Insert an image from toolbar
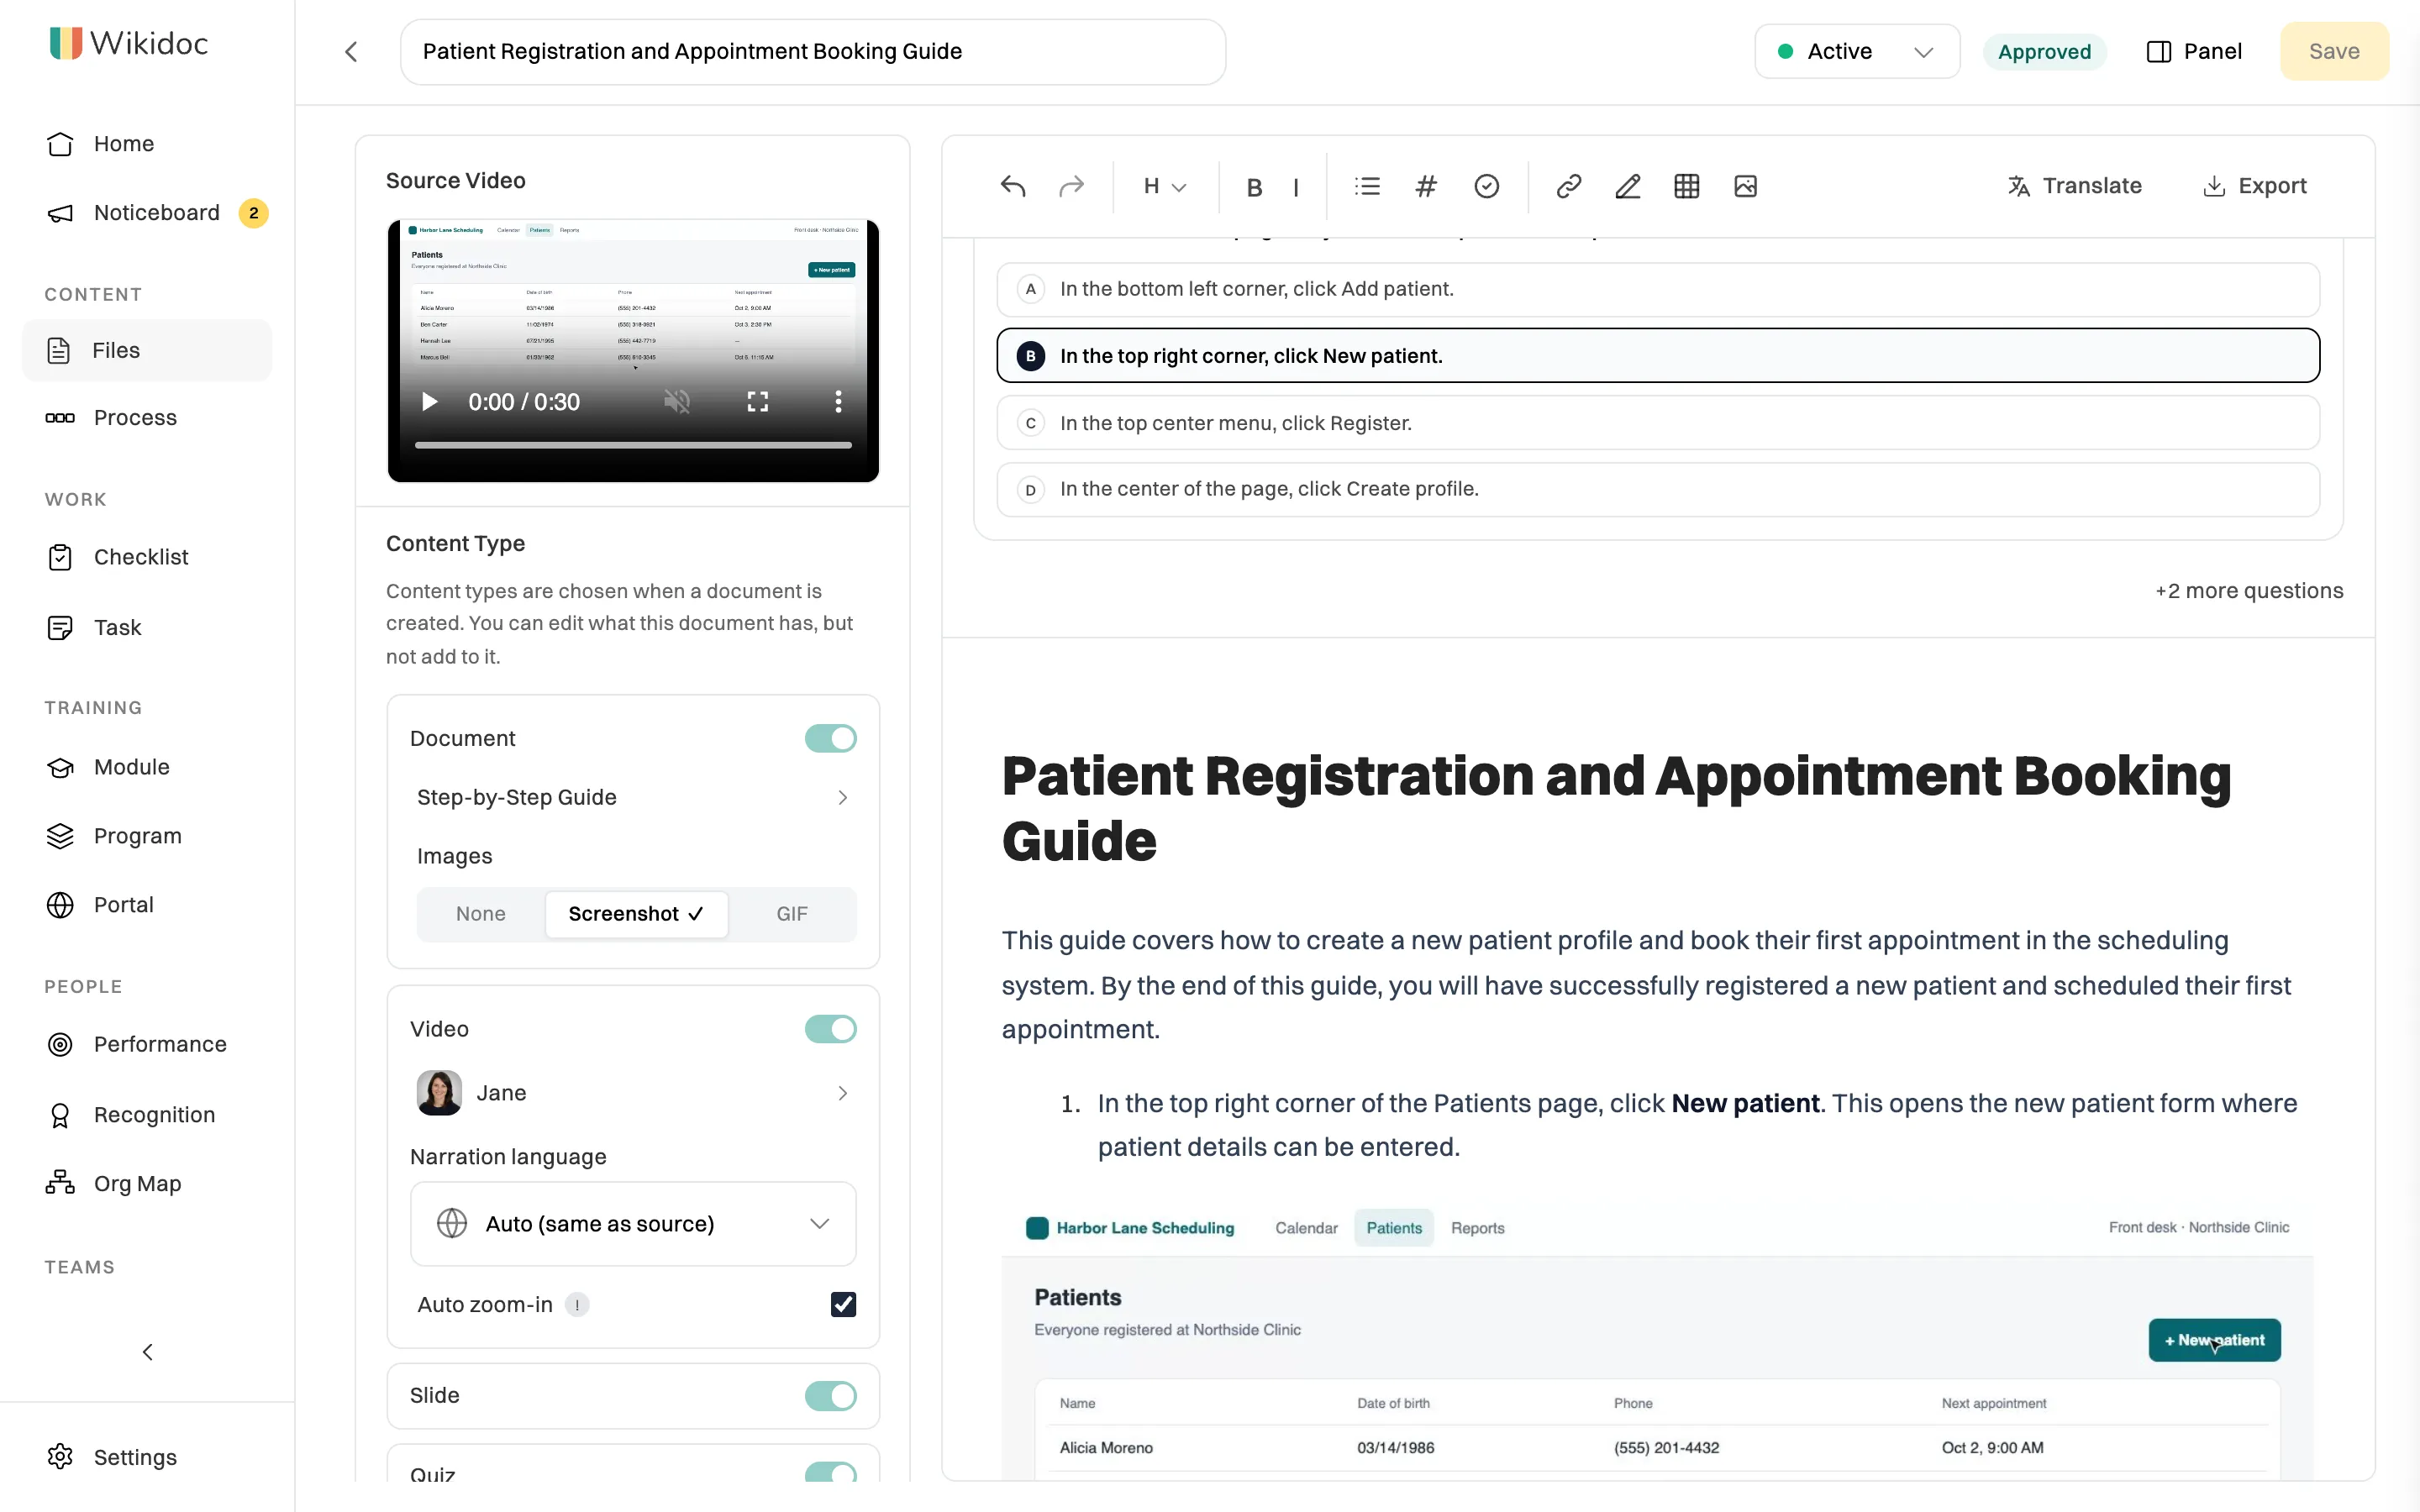The height and width of the screenshot is (1512, 2420). pos(1745,186)
